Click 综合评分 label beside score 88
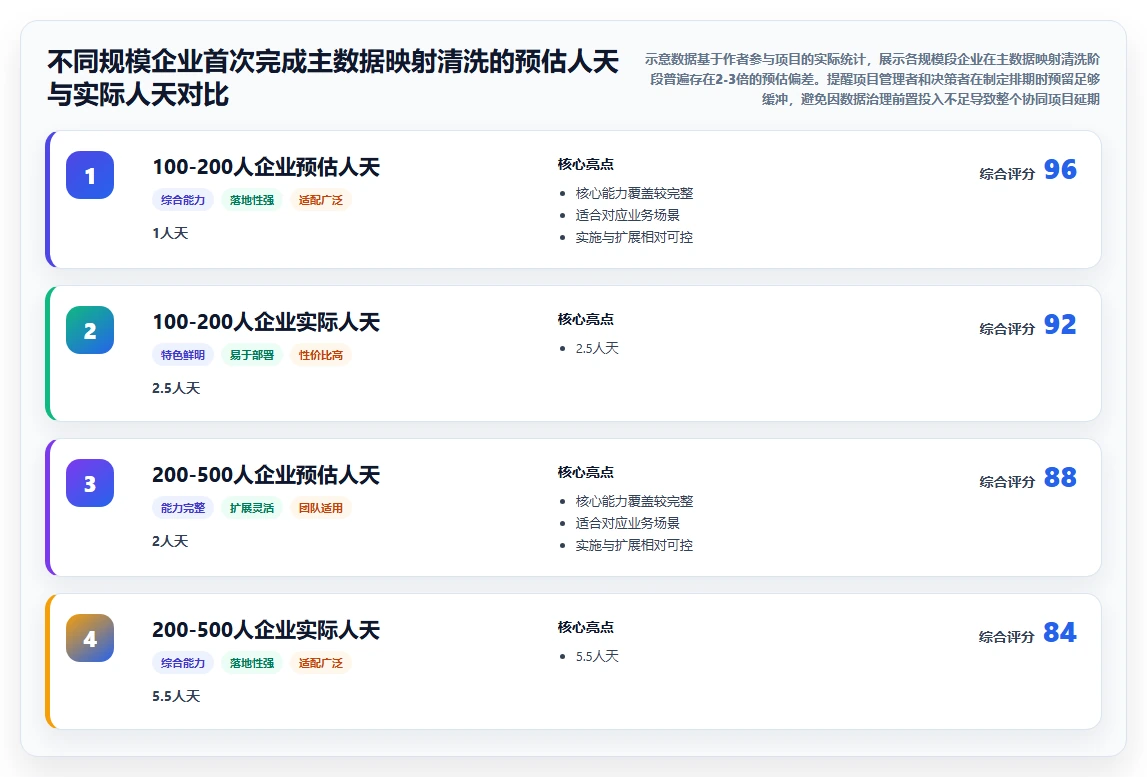1147x777 pixels. 1007,482
